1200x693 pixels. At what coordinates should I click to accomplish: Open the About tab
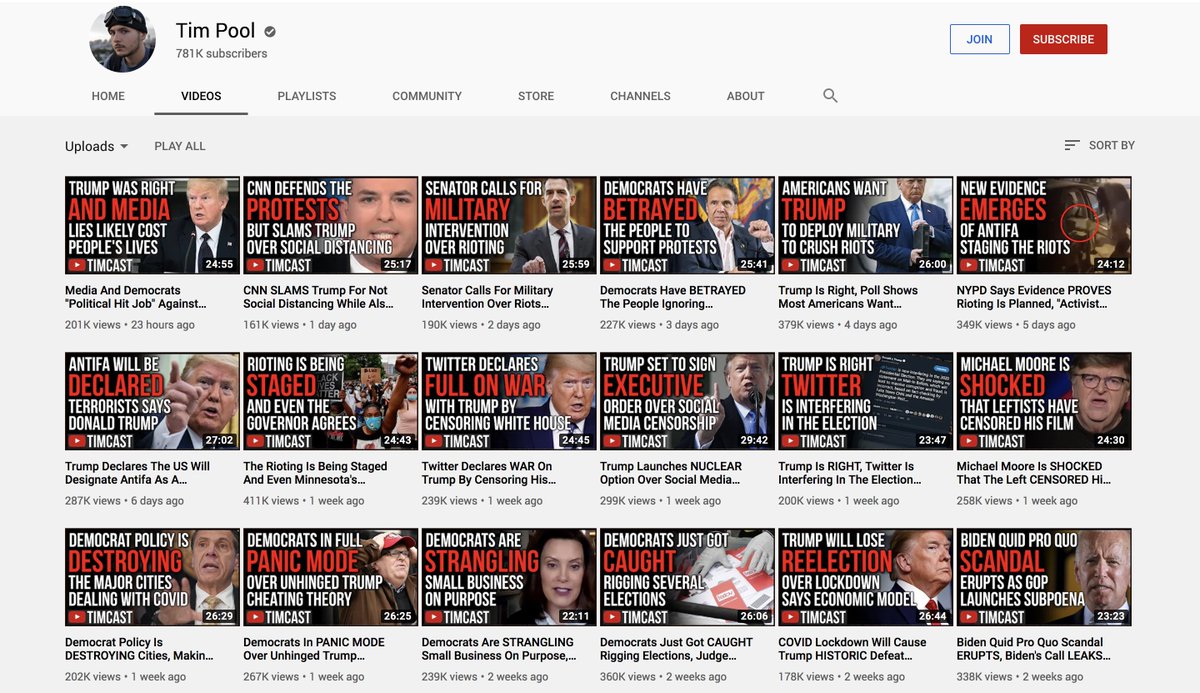tap(746, 96)
